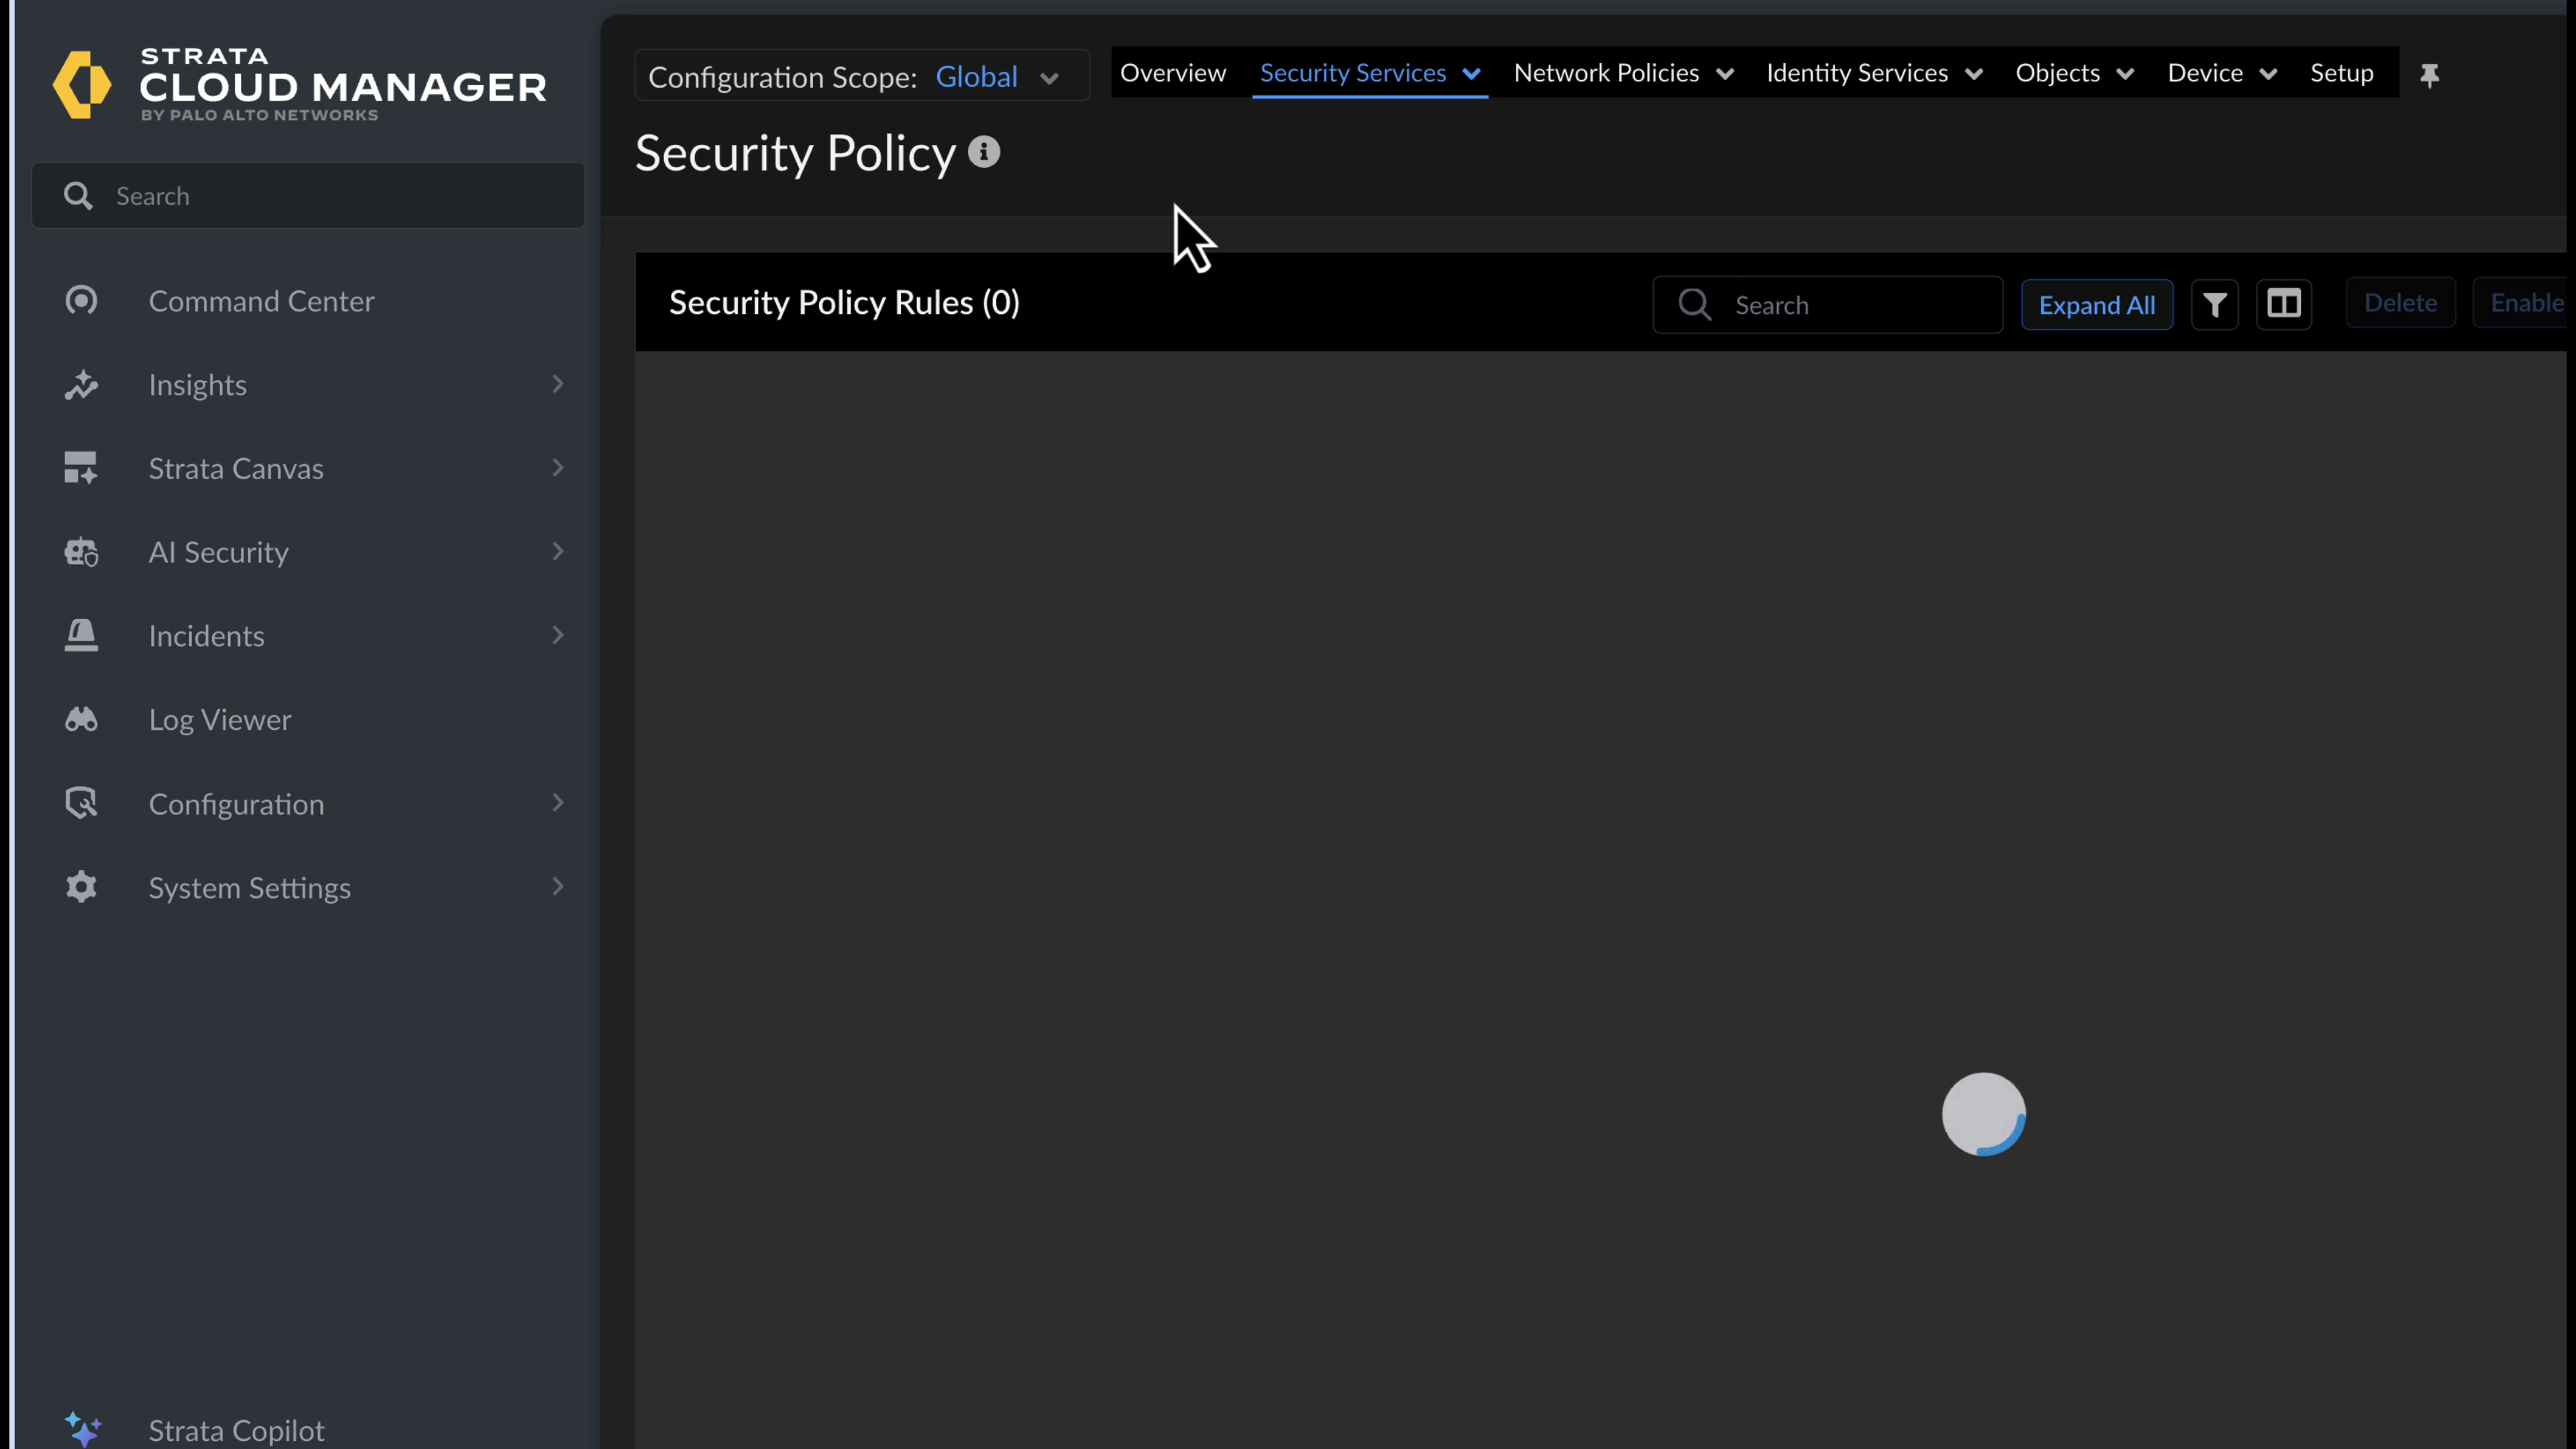Click the Delete button in the rules toolbar
The image size is (2576, 1449).
tap(2400, 303)
